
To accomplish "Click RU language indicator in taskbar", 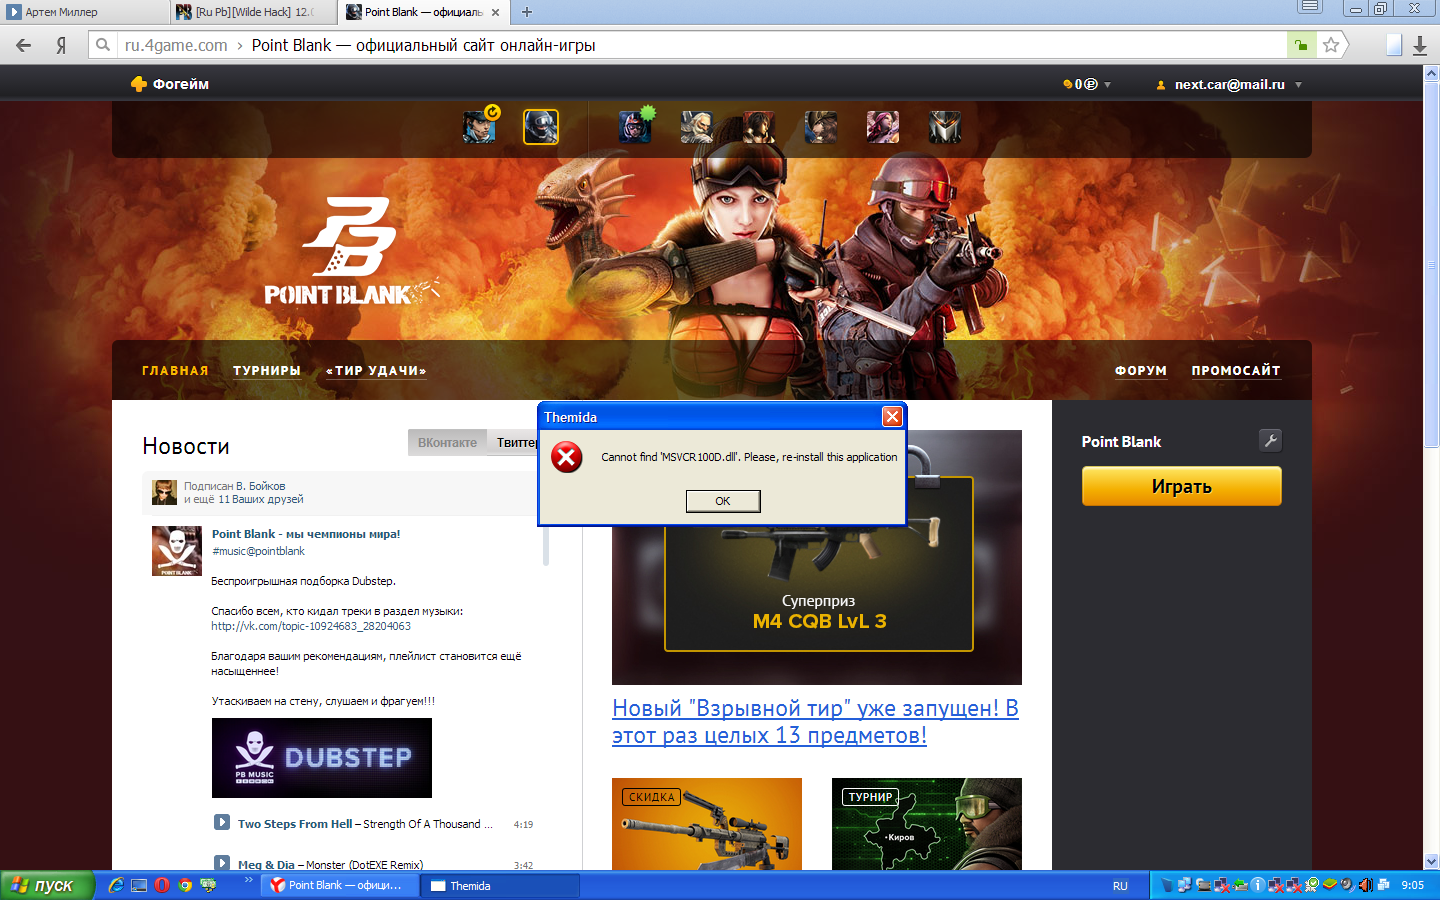I will [x=1120, y=886].
